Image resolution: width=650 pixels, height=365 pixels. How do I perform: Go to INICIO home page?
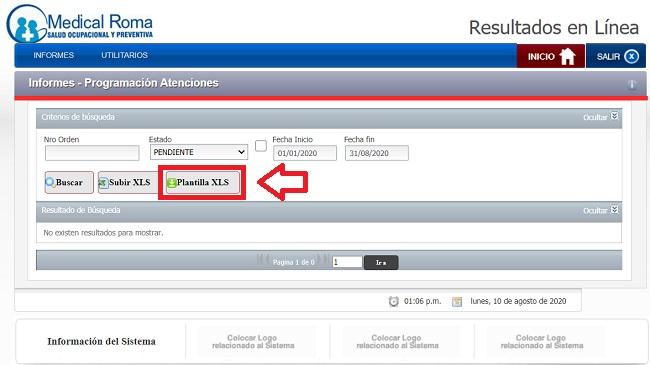[551, 56]
